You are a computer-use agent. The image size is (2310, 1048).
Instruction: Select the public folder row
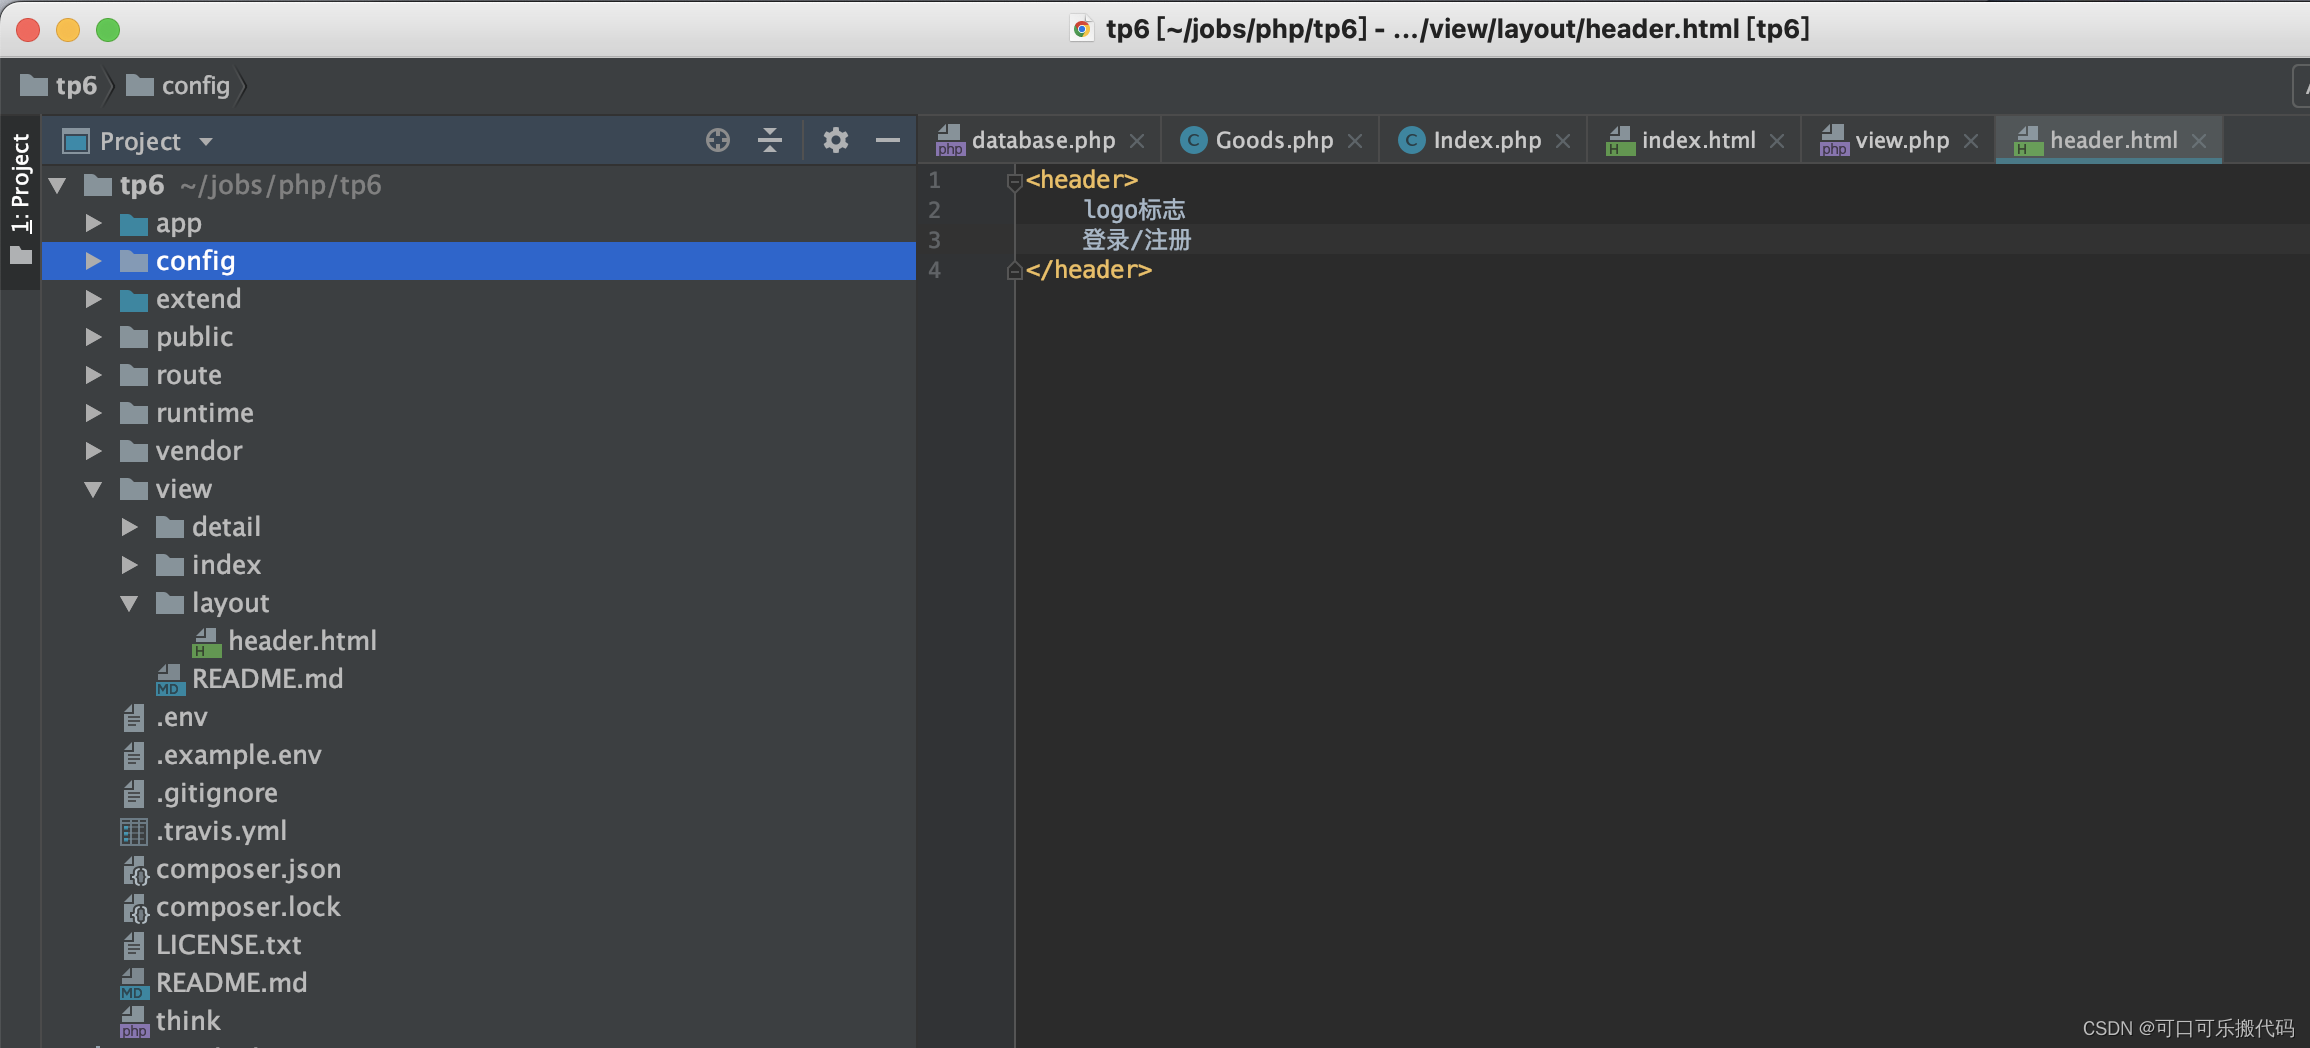(x=478, y=337)
